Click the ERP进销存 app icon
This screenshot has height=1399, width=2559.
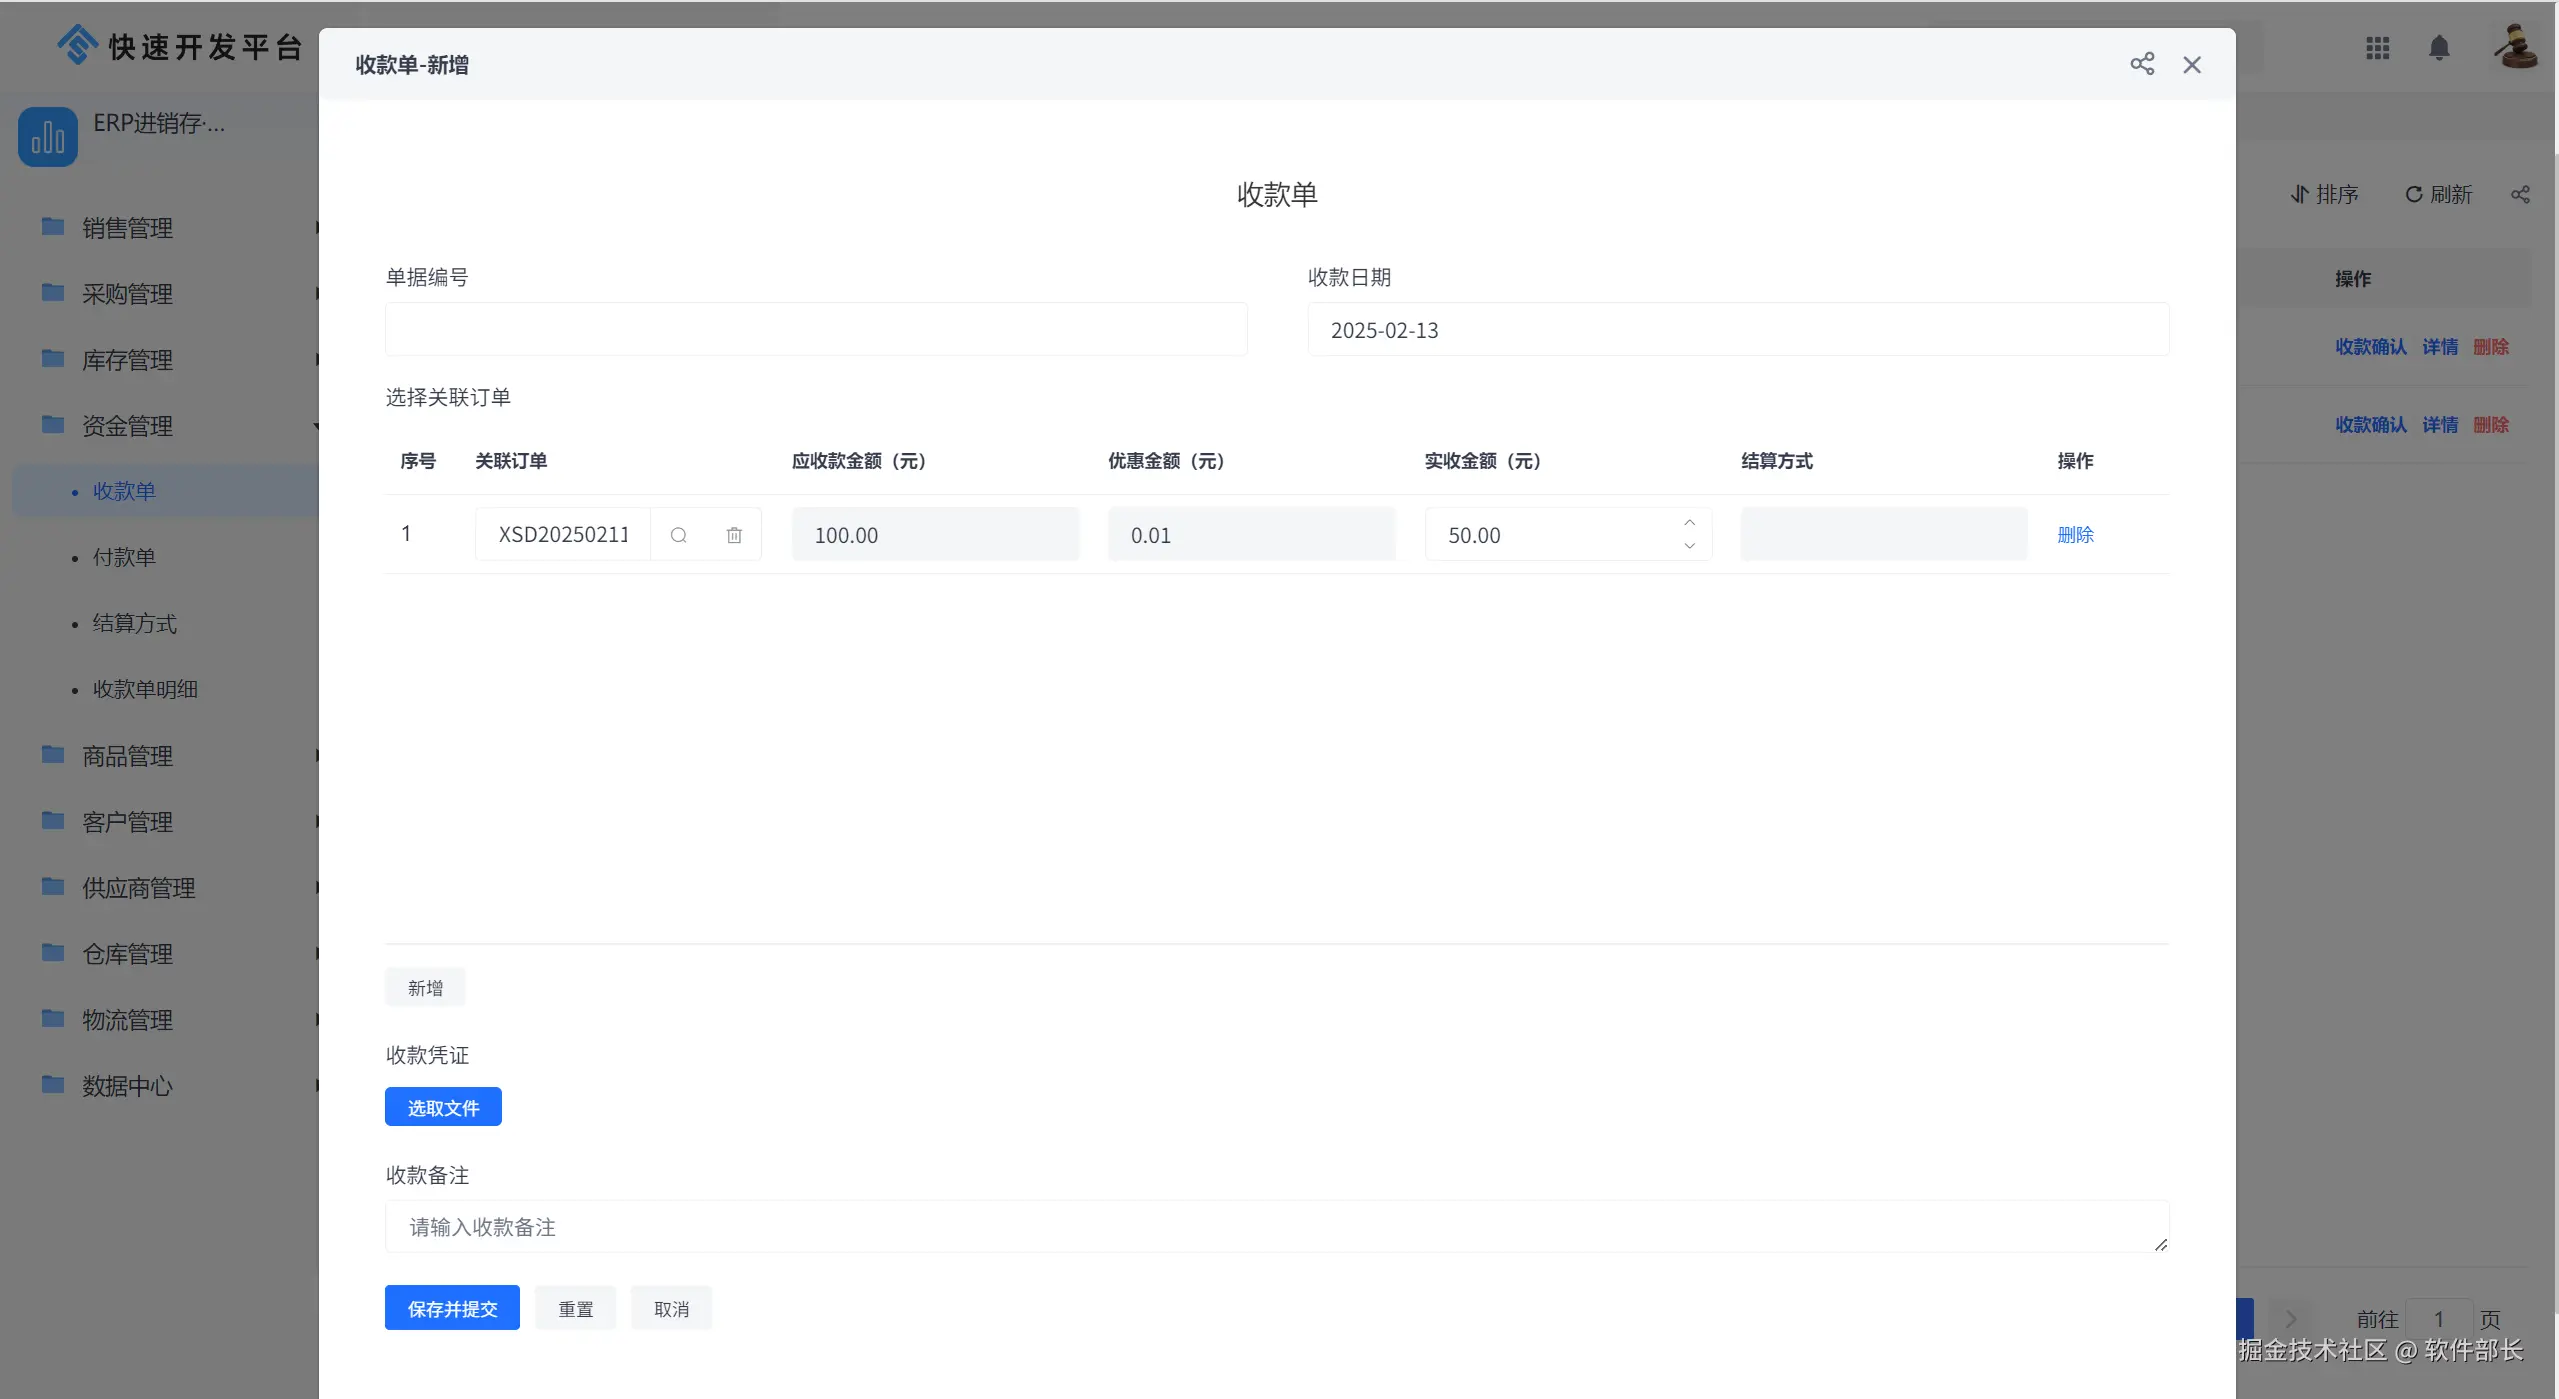point(47,137)
